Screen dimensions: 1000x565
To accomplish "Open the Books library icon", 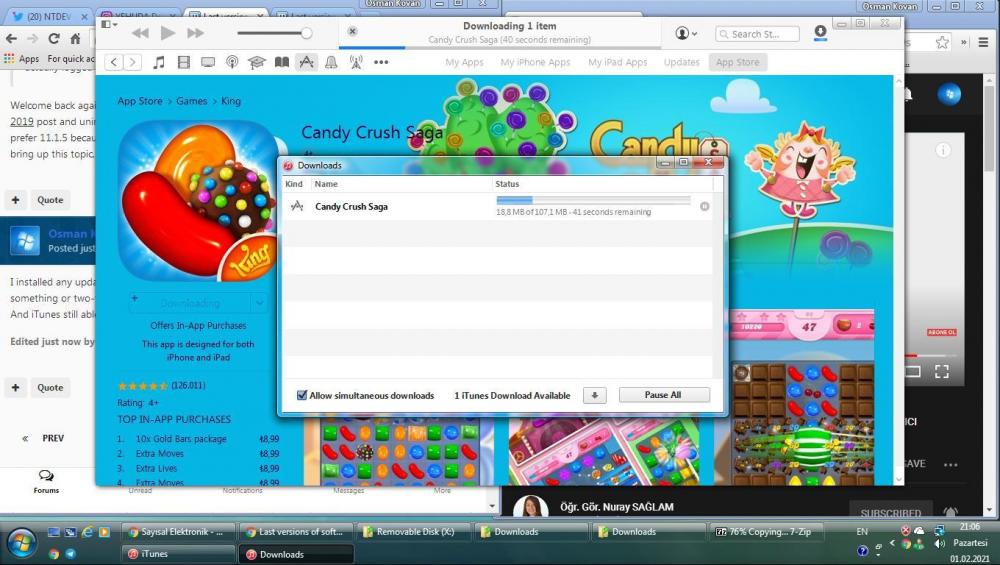I will click(x=282, y=62).
